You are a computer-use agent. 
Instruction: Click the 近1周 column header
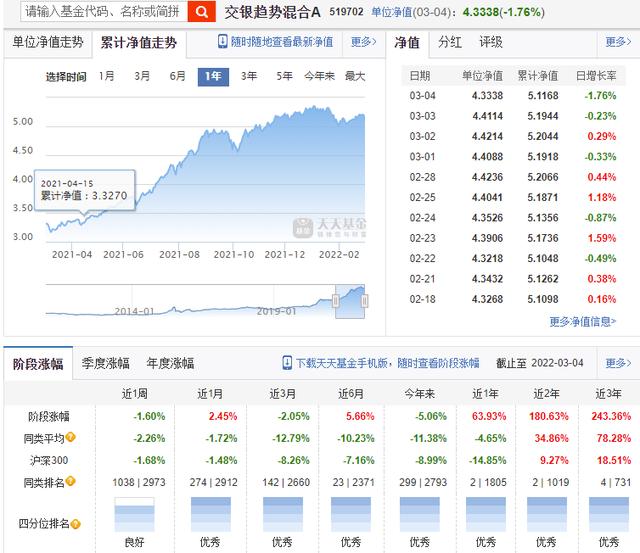(135, 394)
